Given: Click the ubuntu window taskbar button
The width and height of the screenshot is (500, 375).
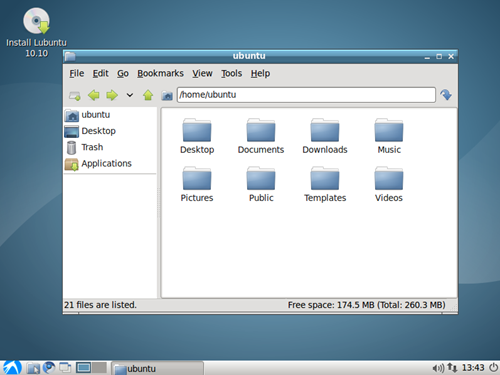Looking at the screenshot, I should (x=157, y=368).
